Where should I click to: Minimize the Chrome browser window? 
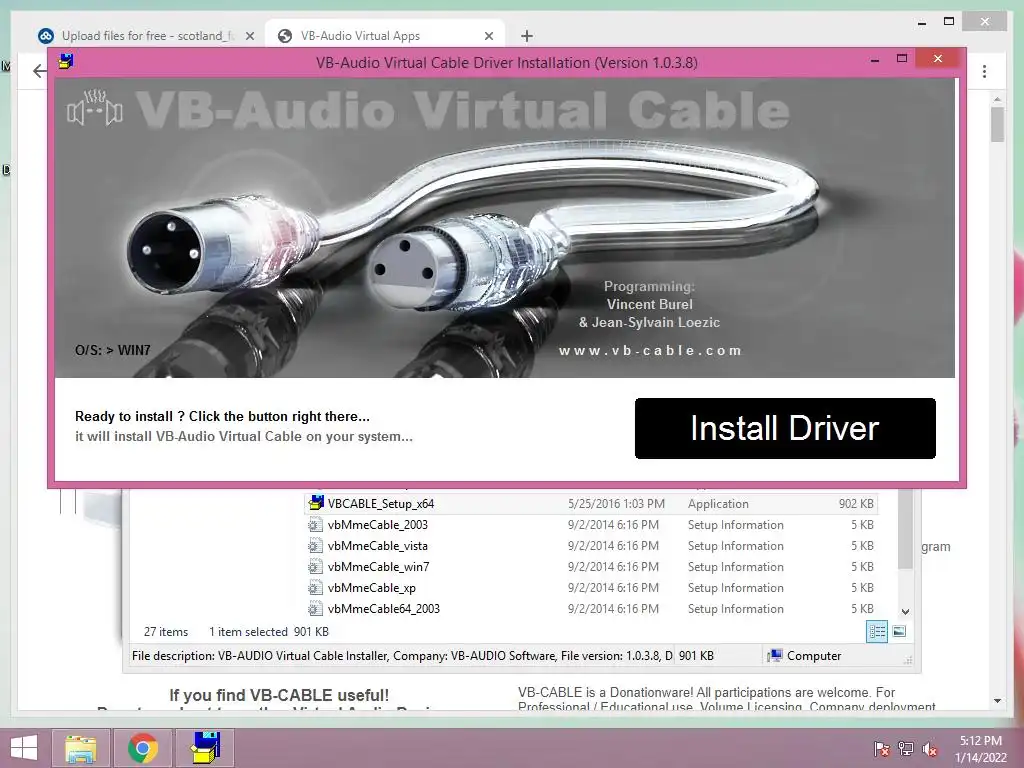[x=921, y=23]
